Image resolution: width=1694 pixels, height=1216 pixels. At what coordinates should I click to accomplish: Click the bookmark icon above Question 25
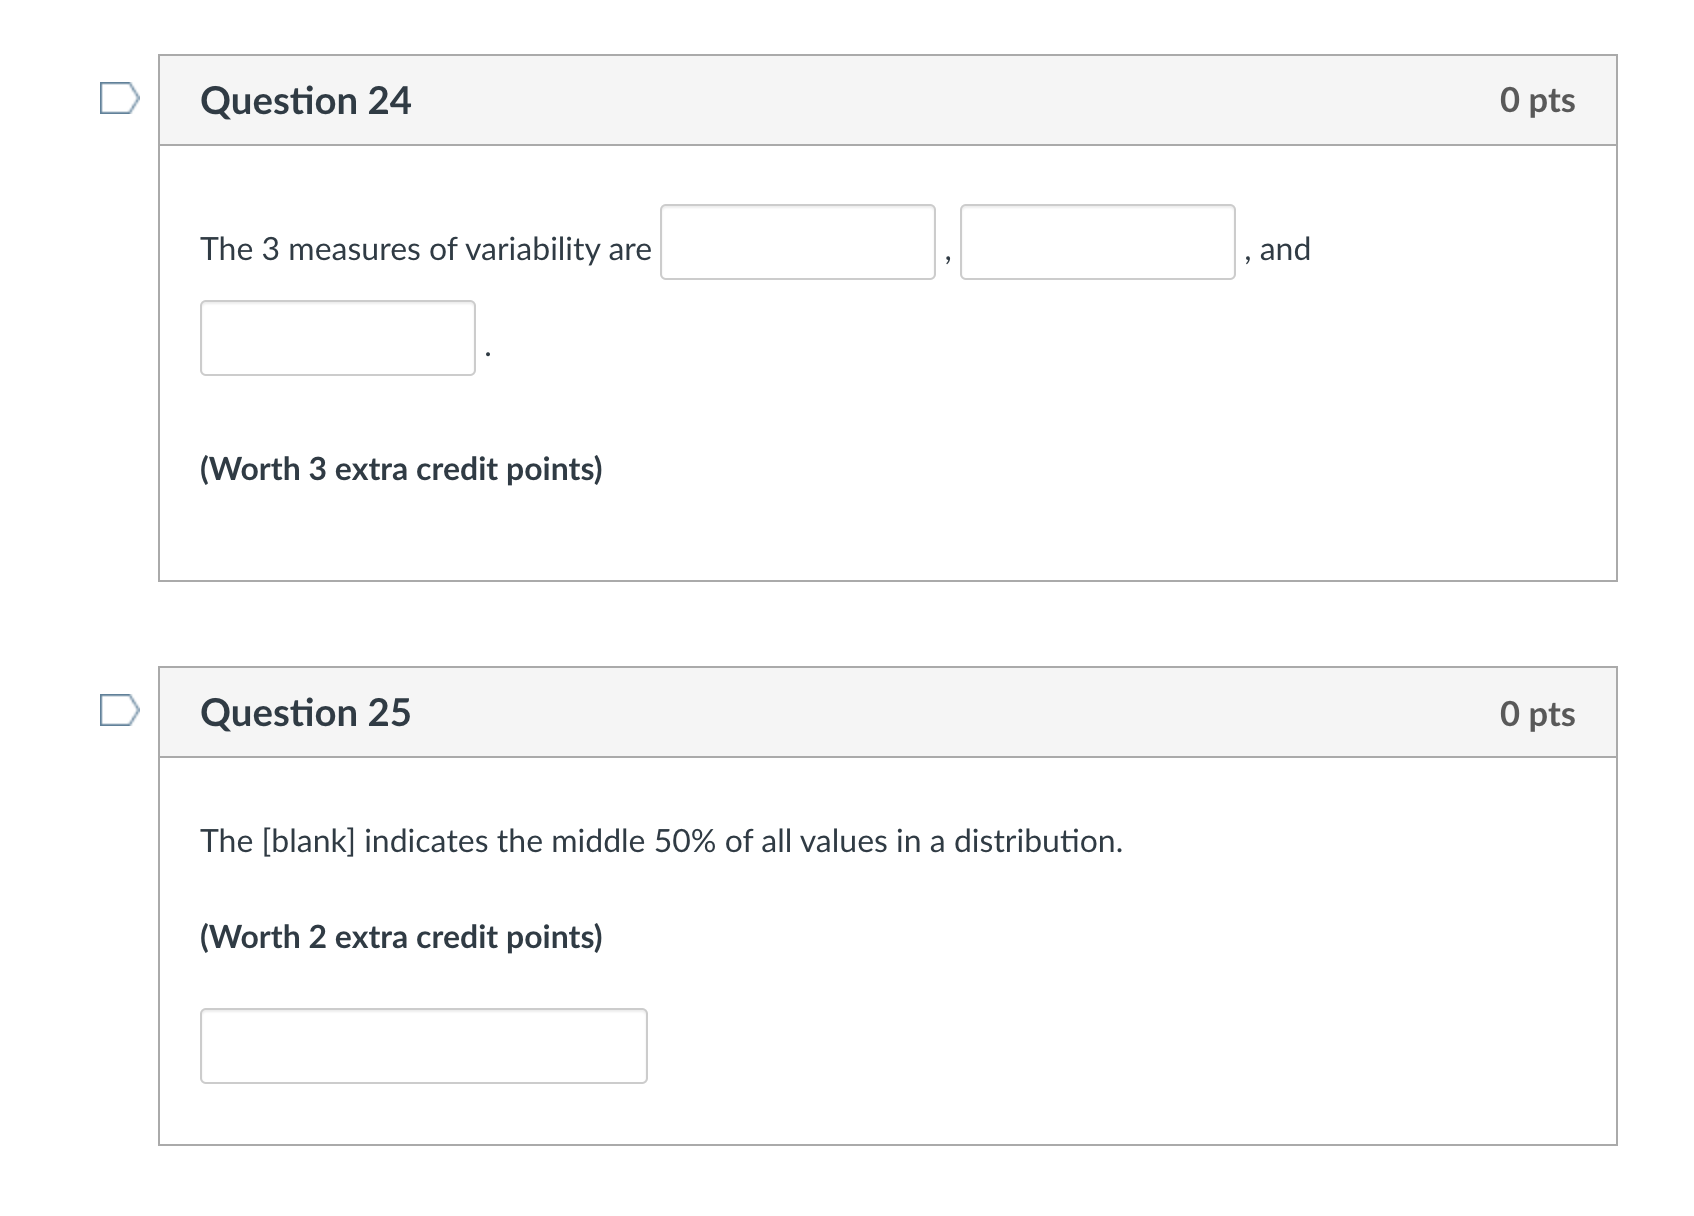click(x=118, y=711)
